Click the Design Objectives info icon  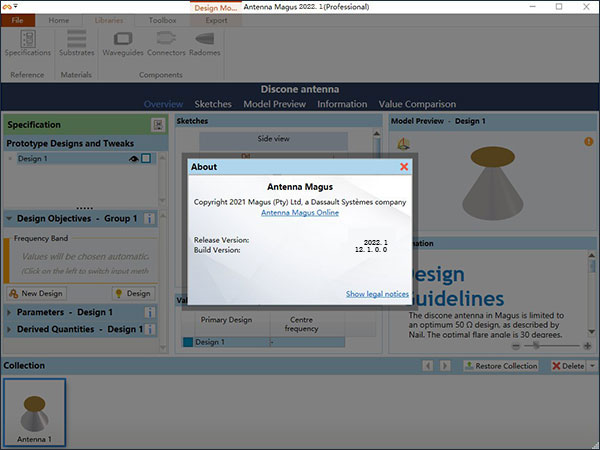coord(149,218)
